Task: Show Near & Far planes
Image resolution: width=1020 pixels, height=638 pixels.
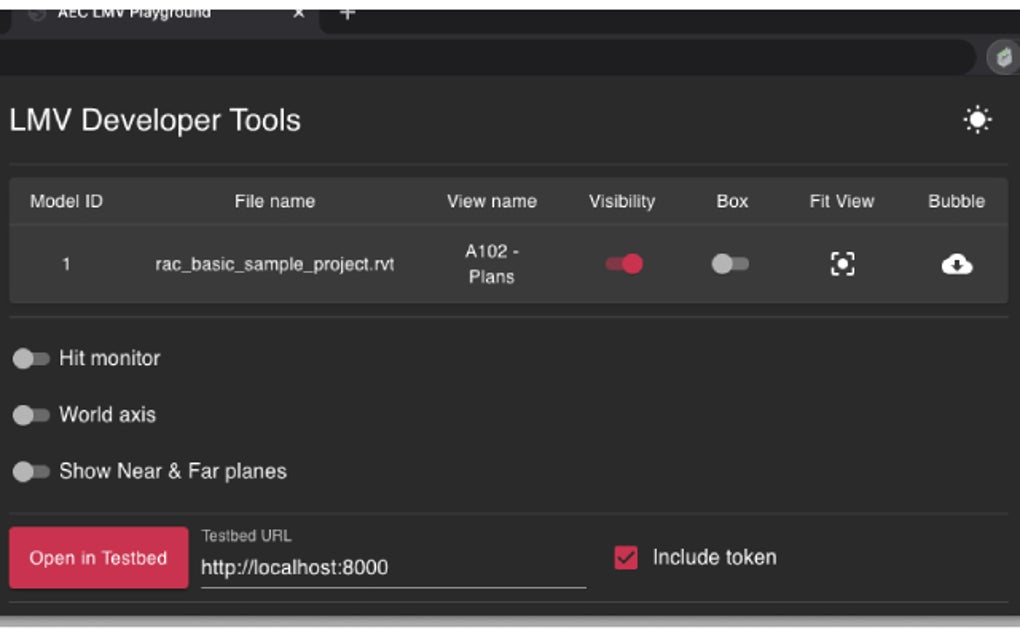Action: click(x=32, y=470)
